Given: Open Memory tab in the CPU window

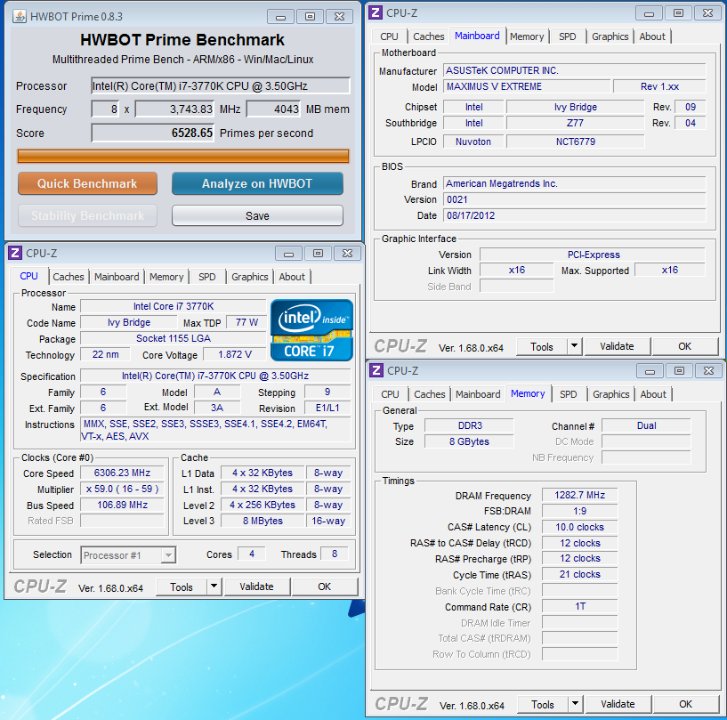Looking at the screenshot, I should (x=166, y=277).
